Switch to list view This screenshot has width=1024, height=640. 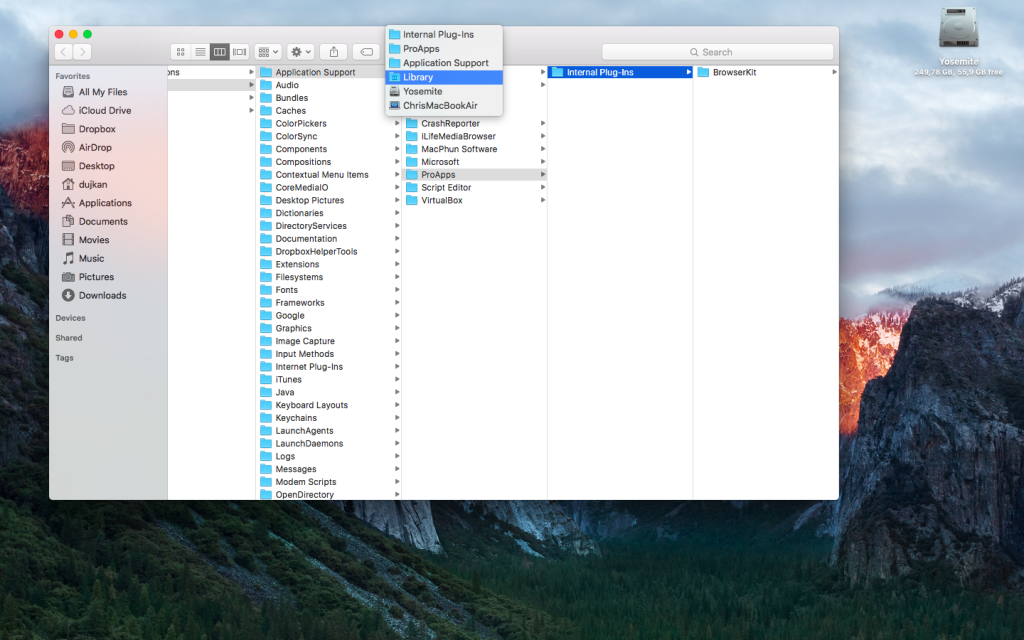pos(200,51)
